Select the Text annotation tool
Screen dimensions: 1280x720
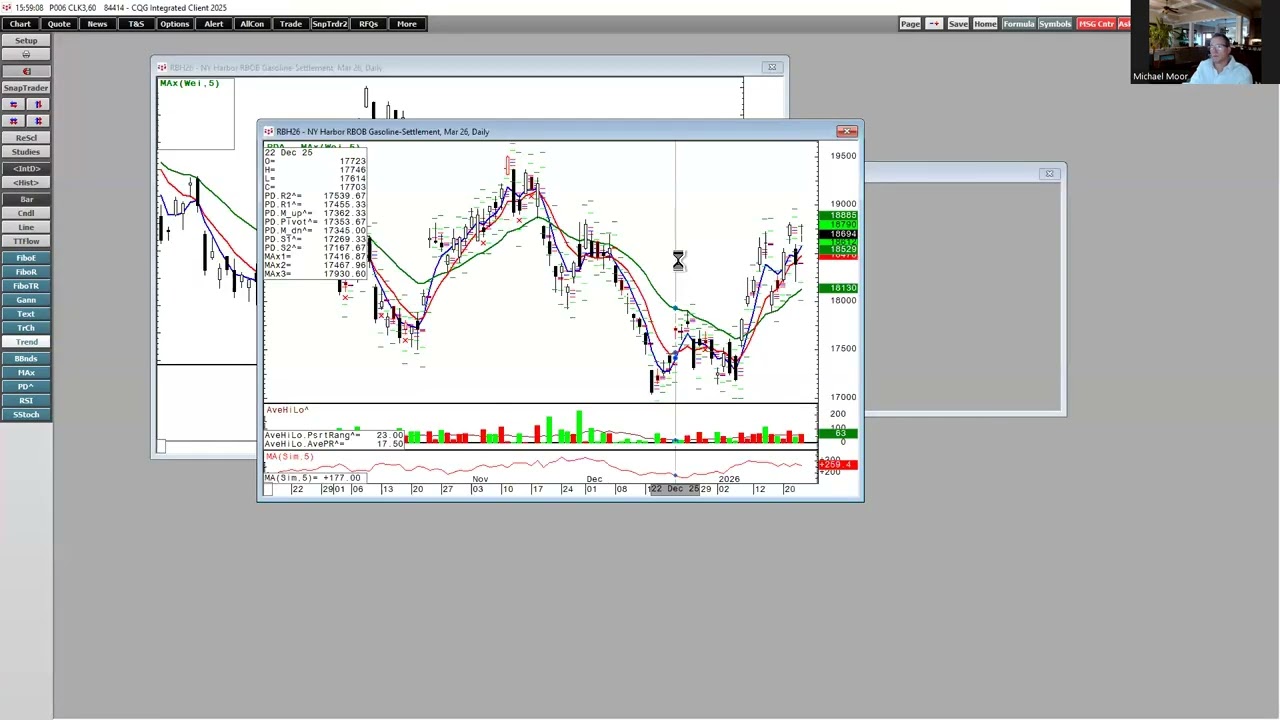26,314
